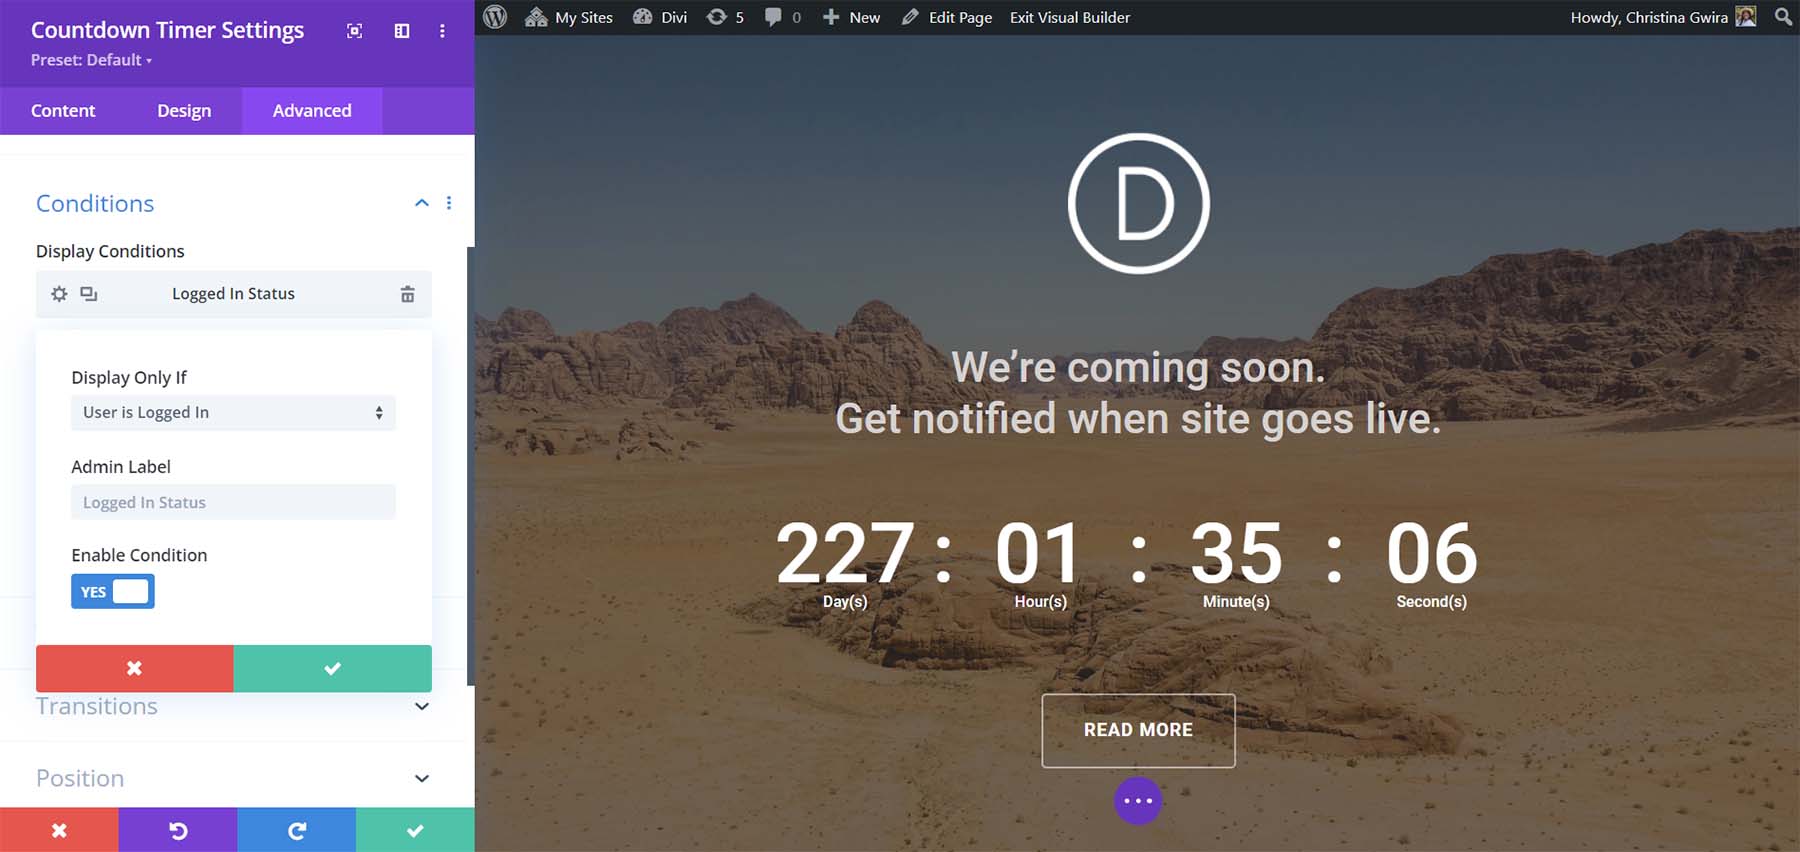
Task: Toggle the sidebar snap layout icon
Action: pos(402,31)
